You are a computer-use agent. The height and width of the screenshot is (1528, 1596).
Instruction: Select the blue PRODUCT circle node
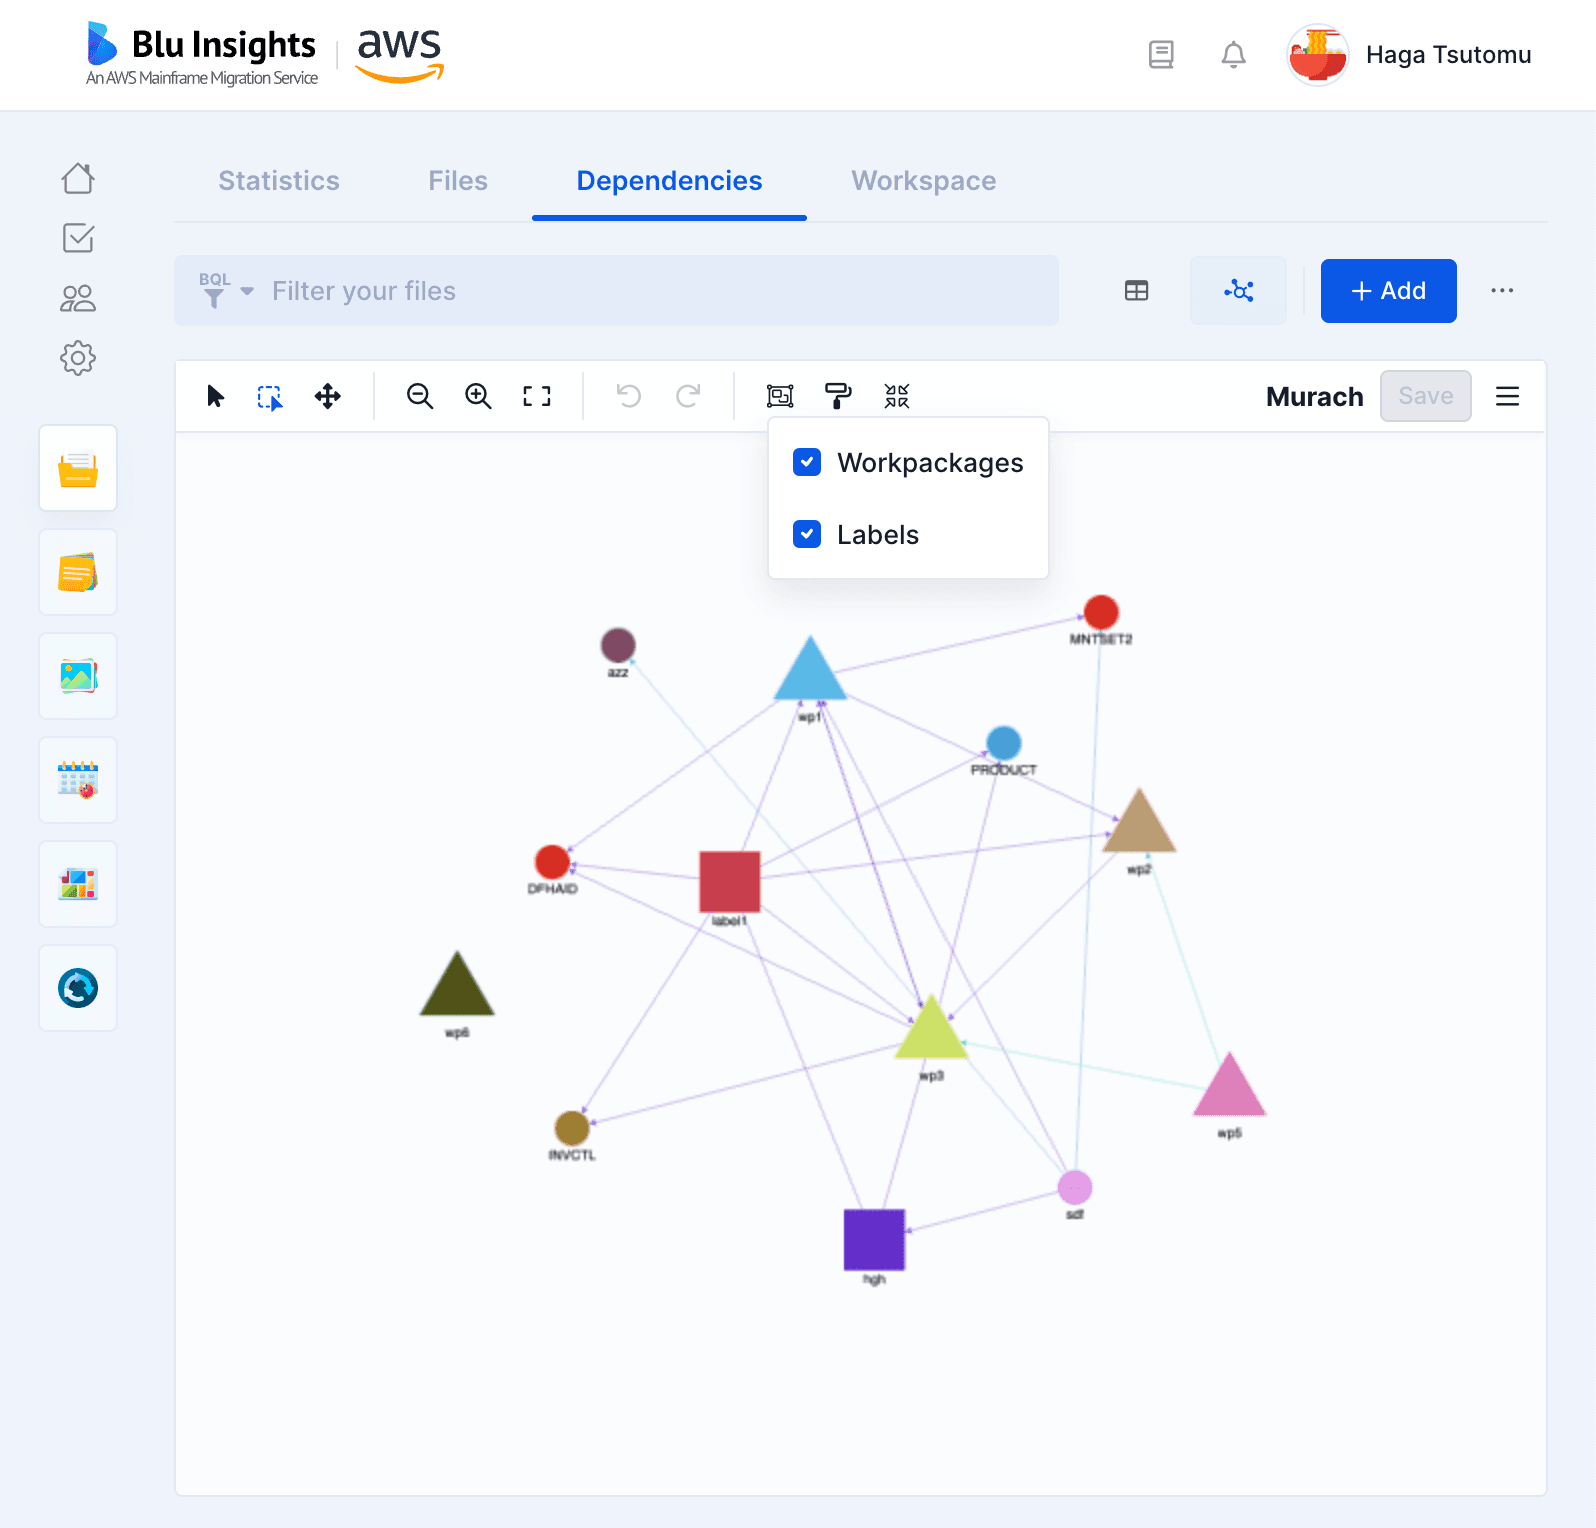[1004, 743]
